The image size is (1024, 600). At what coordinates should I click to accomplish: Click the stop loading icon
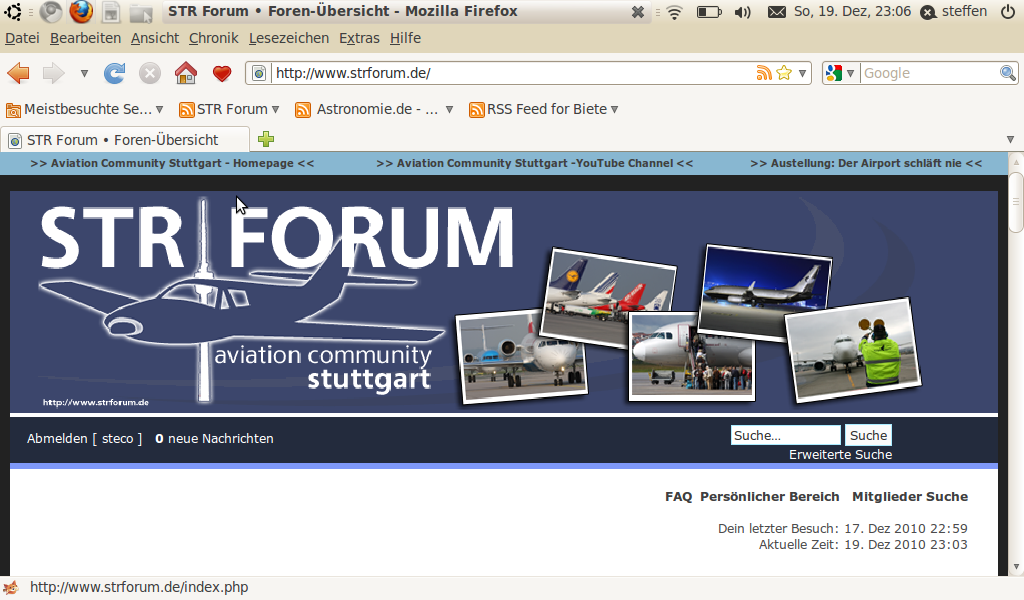click(x=149, y=73)
